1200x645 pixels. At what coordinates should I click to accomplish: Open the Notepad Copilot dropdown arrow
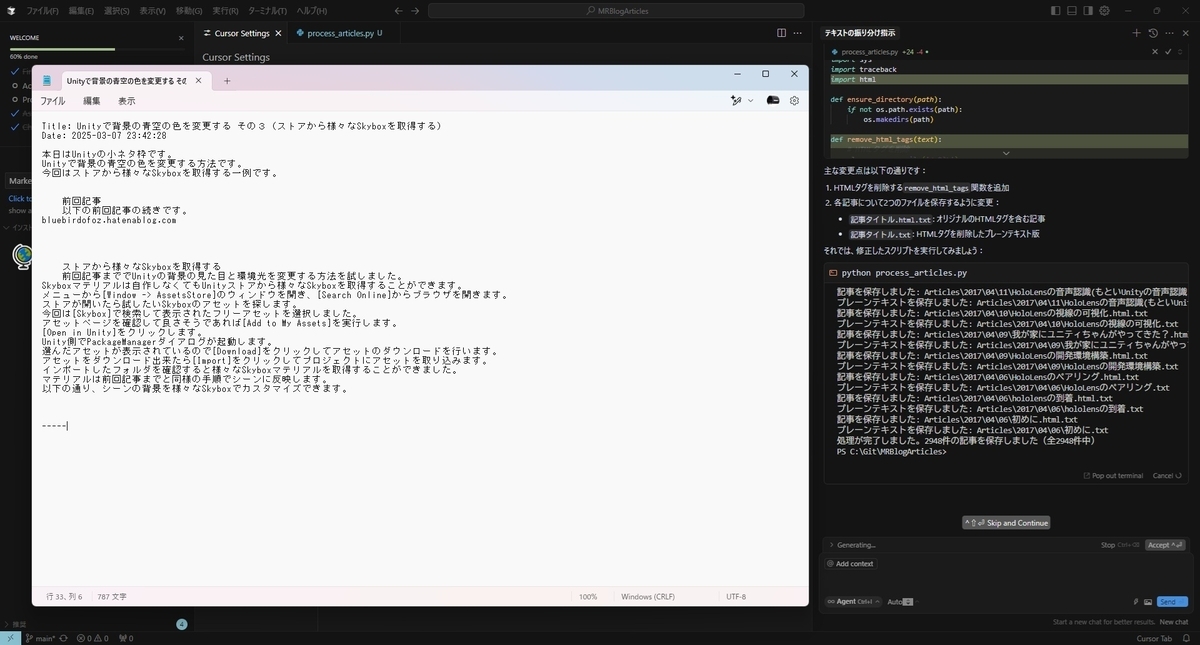pos(750,101)
